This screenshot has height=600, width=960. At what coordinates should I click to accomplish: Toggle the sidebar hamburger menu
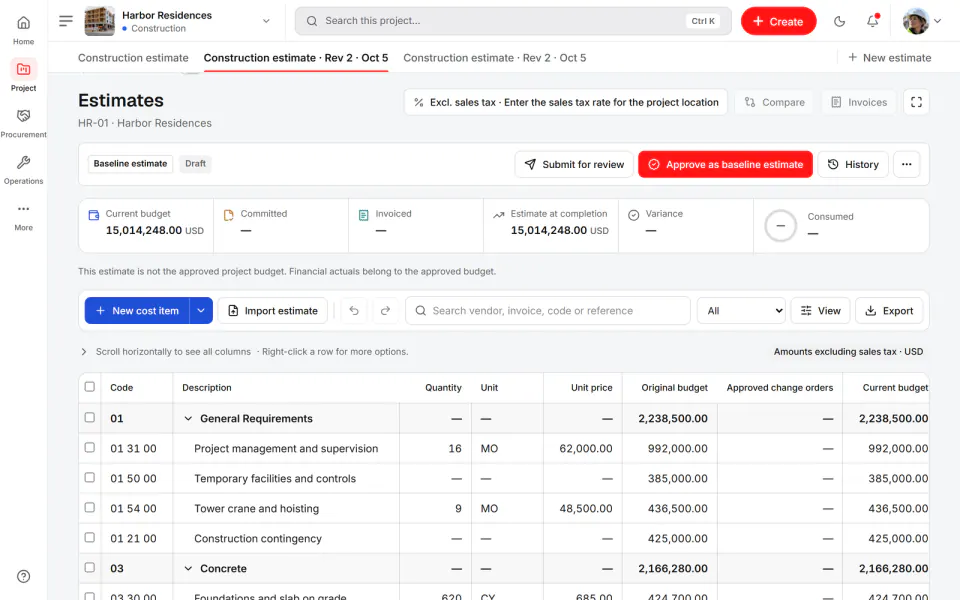pyautogui.click(x=66, y=21)
